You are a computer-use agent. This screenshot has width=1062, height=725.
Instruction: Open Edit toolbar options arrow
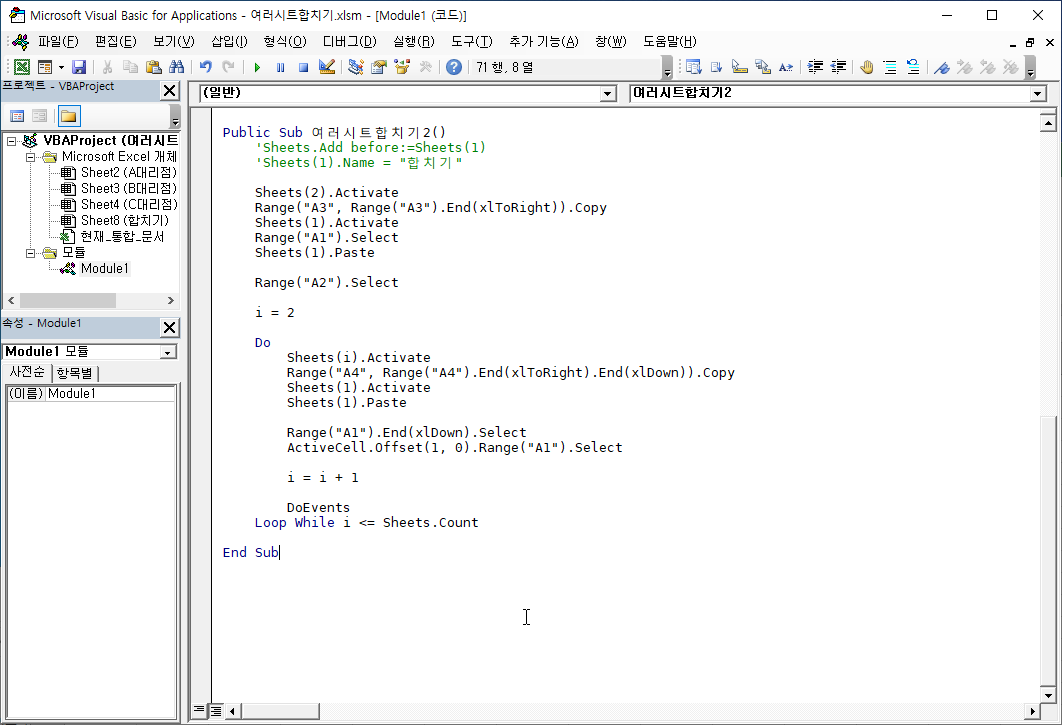pos(1030,68)
